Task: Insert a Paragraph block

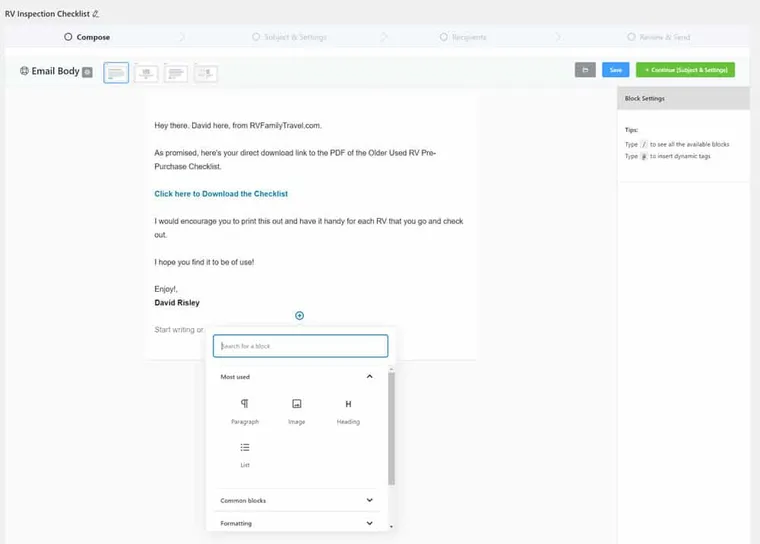Action: pyautogui.click(x=245, y=412)
